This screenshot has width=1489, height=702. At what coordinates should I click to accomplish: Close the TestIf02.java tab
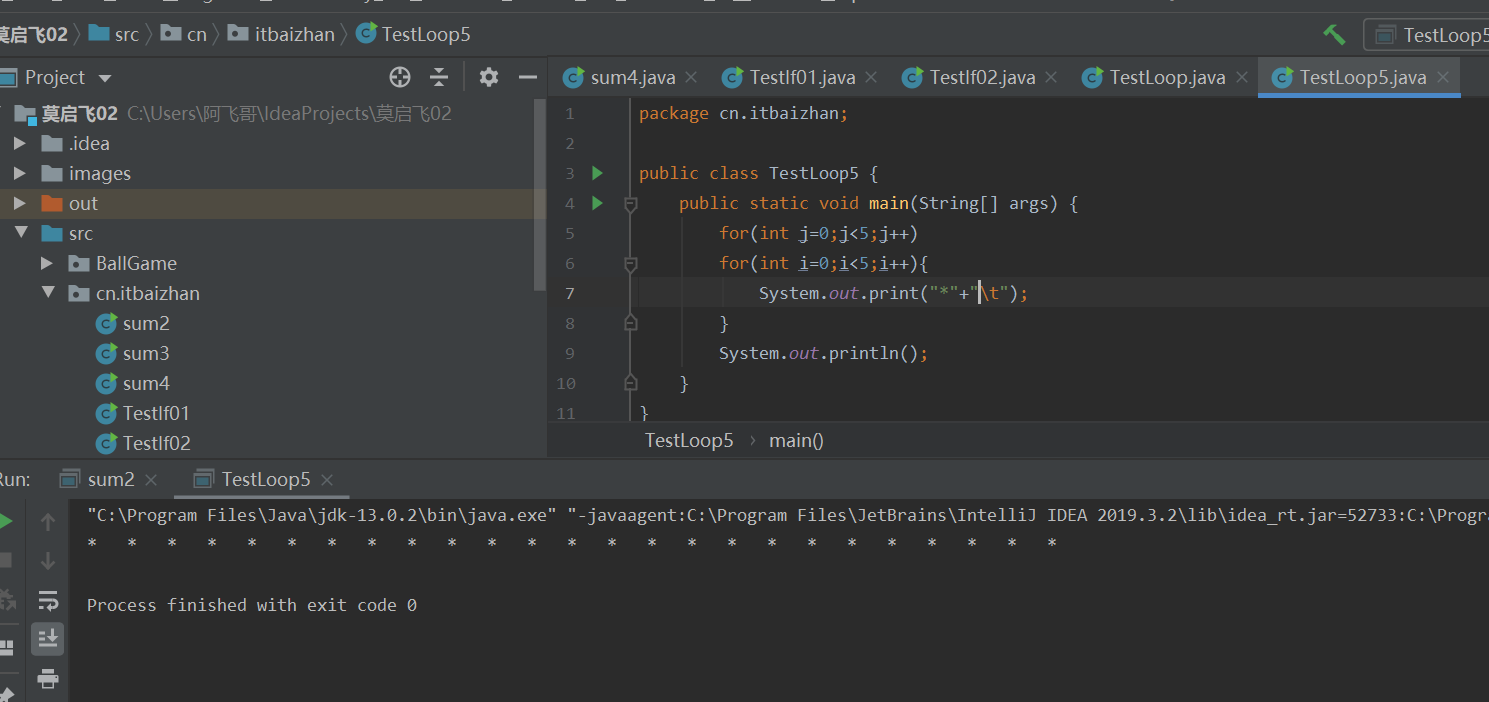(x=1051, y=77)
